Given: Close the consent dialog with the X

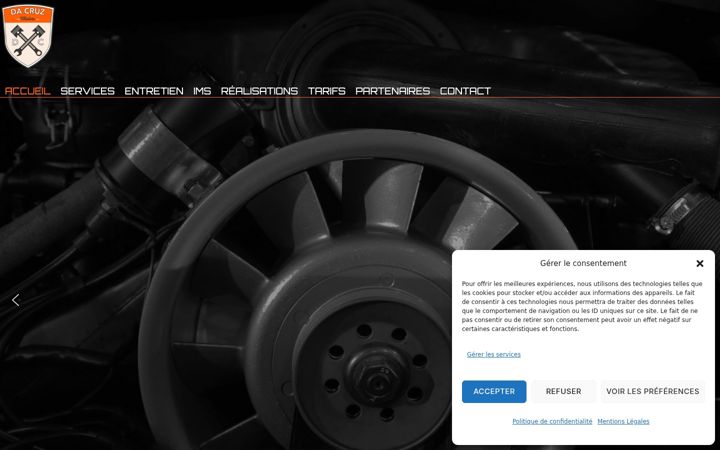Looking at the screenshot, I should (699, 263).
